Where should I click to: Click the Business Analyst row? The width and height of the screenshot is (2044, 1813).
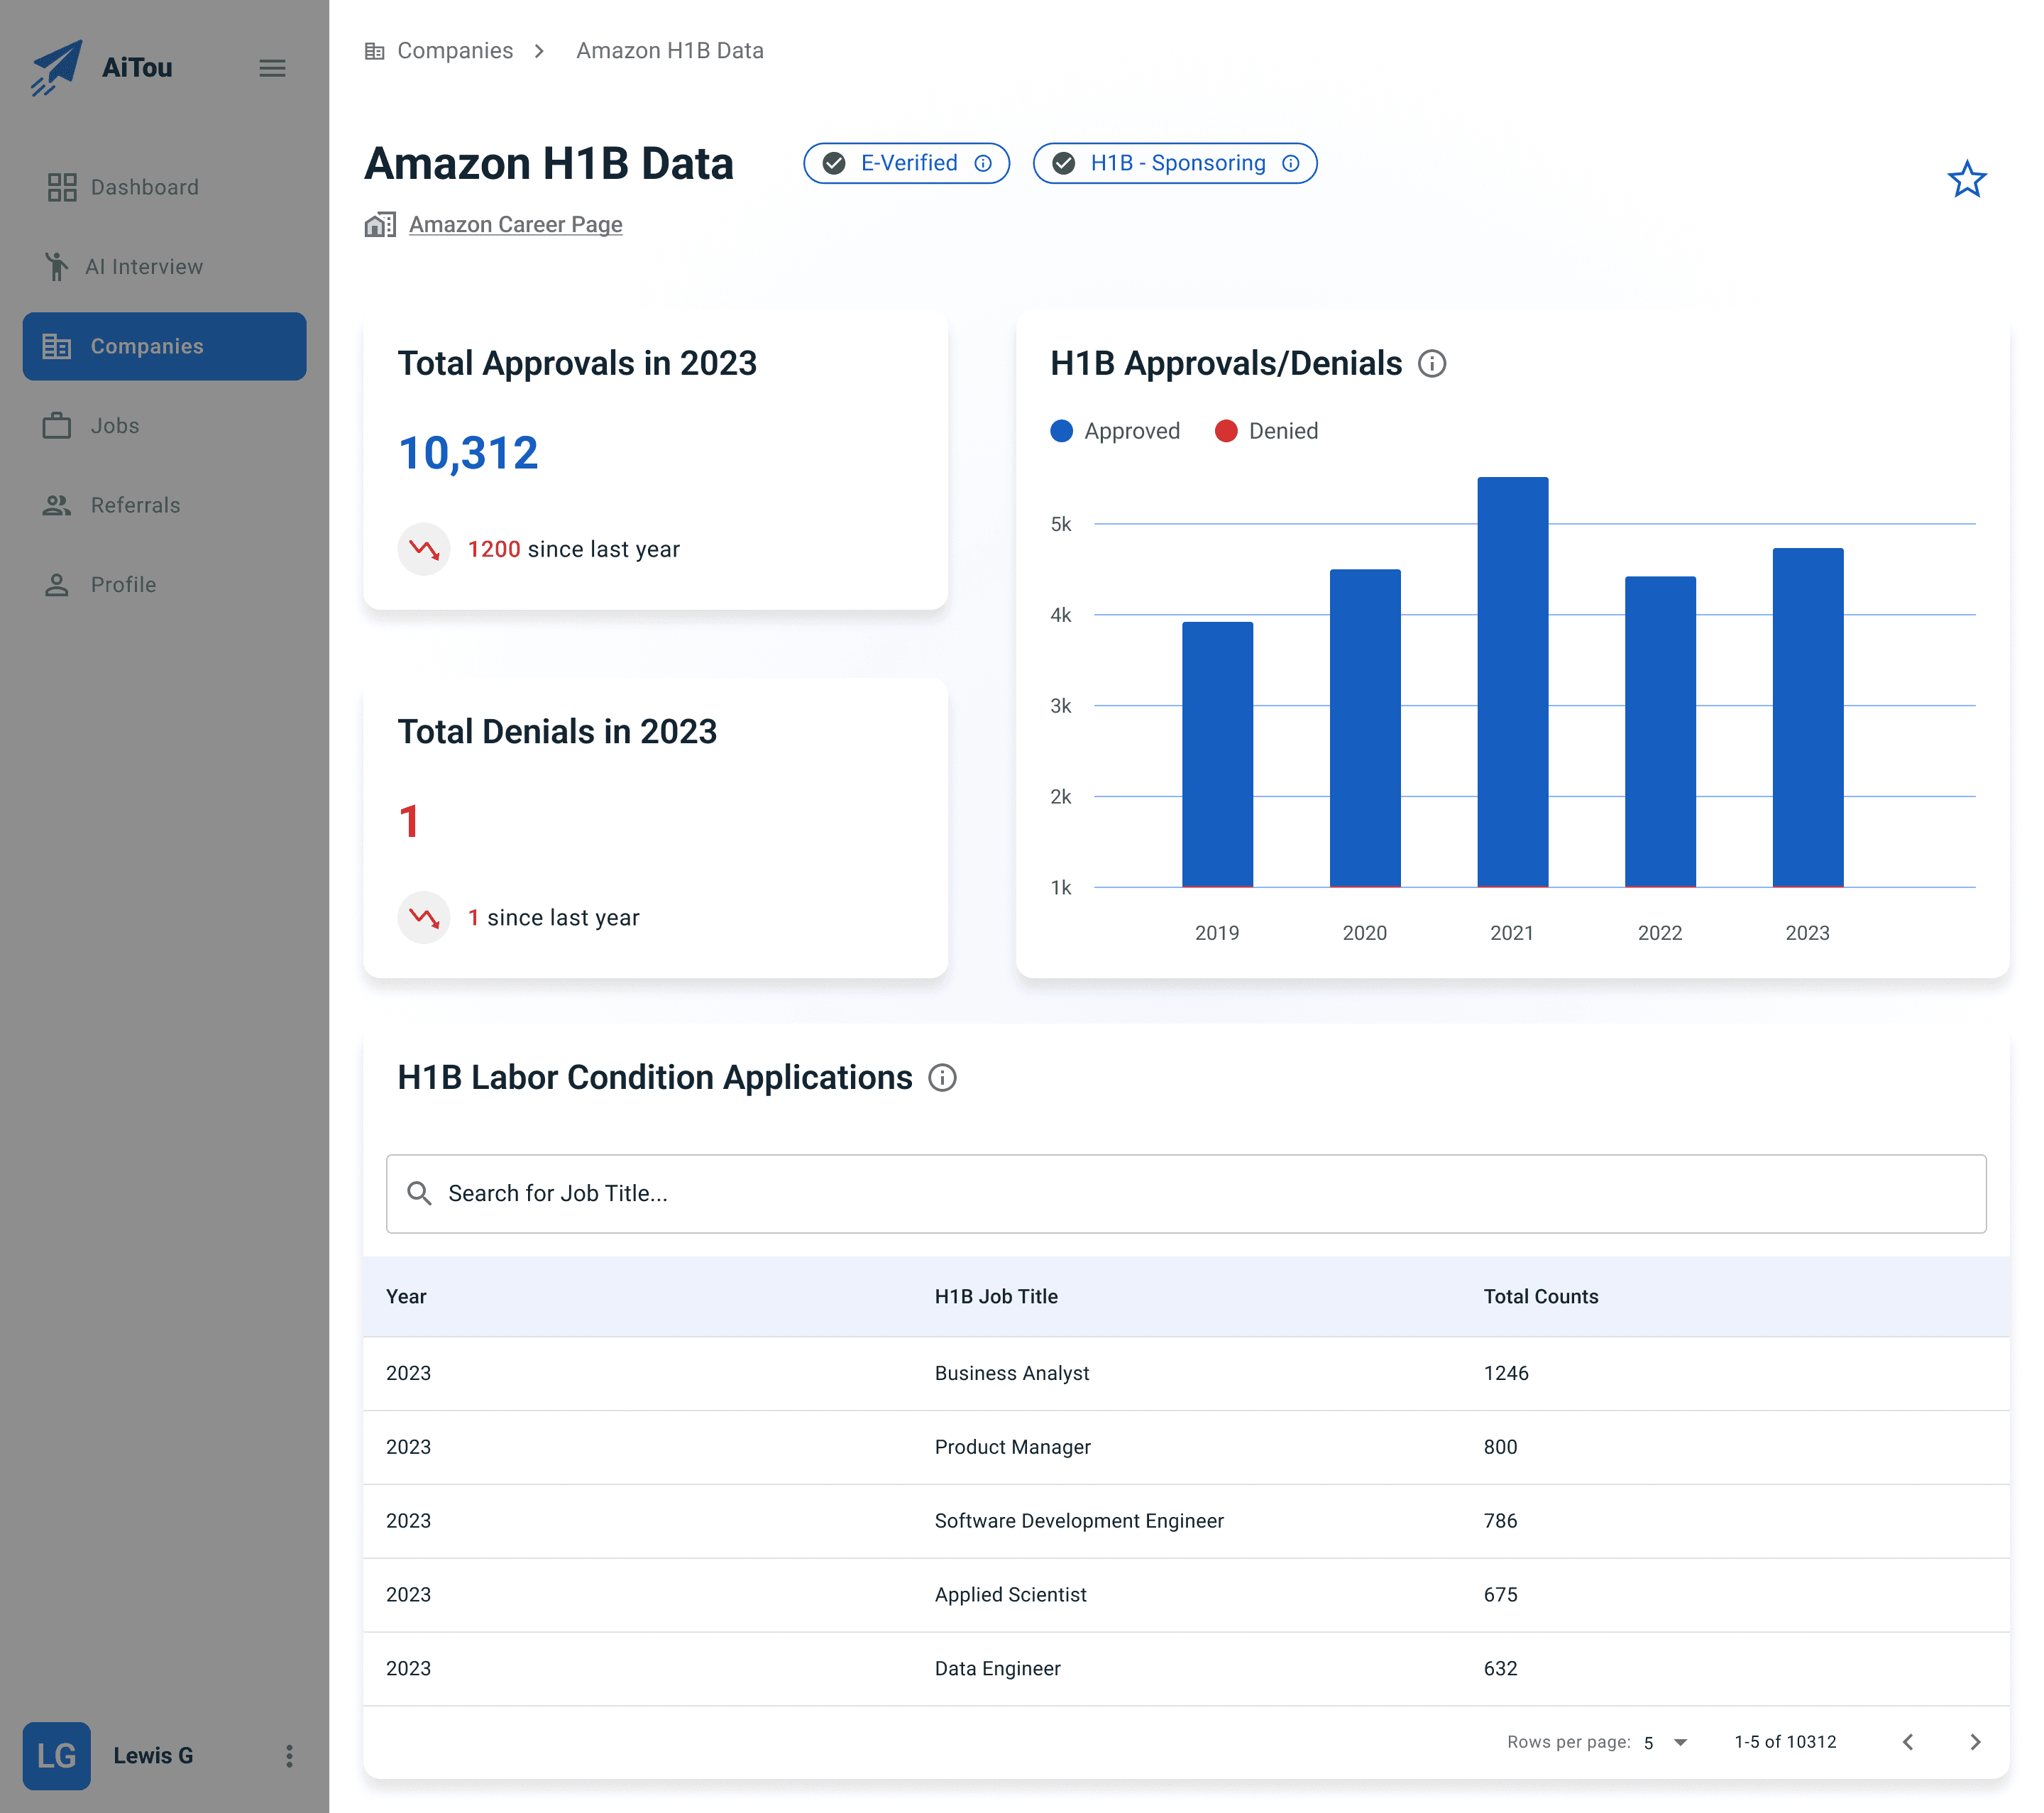click(x=1186, y=1373)
